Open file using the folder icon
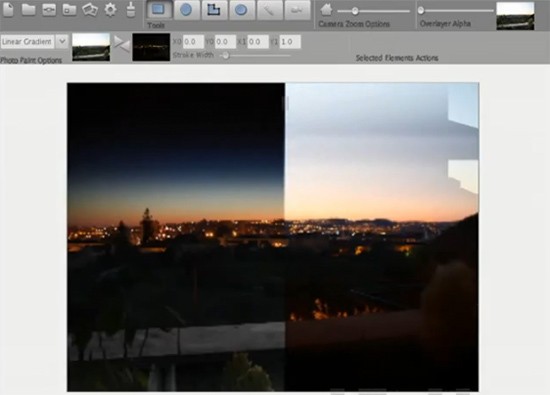The height and width of the screenshot is (395, 550). coord(28,9)
